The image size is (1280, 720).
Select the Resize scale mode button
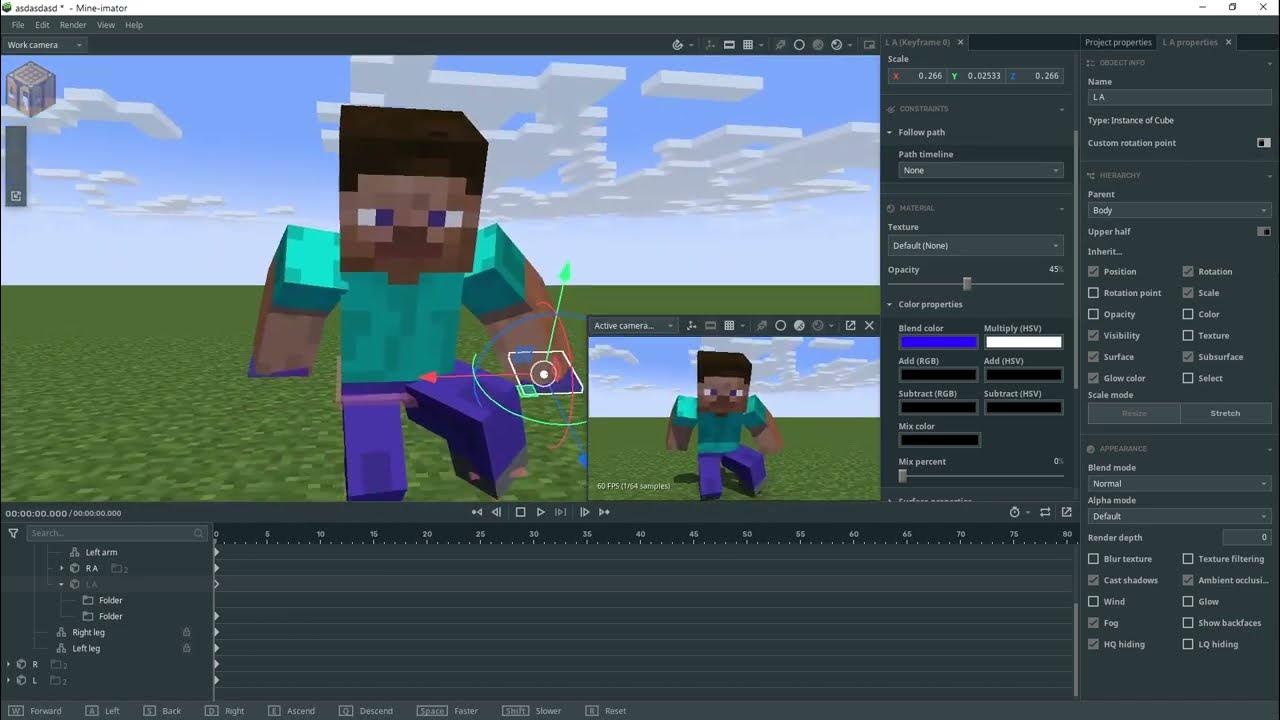click(1134, 413)
